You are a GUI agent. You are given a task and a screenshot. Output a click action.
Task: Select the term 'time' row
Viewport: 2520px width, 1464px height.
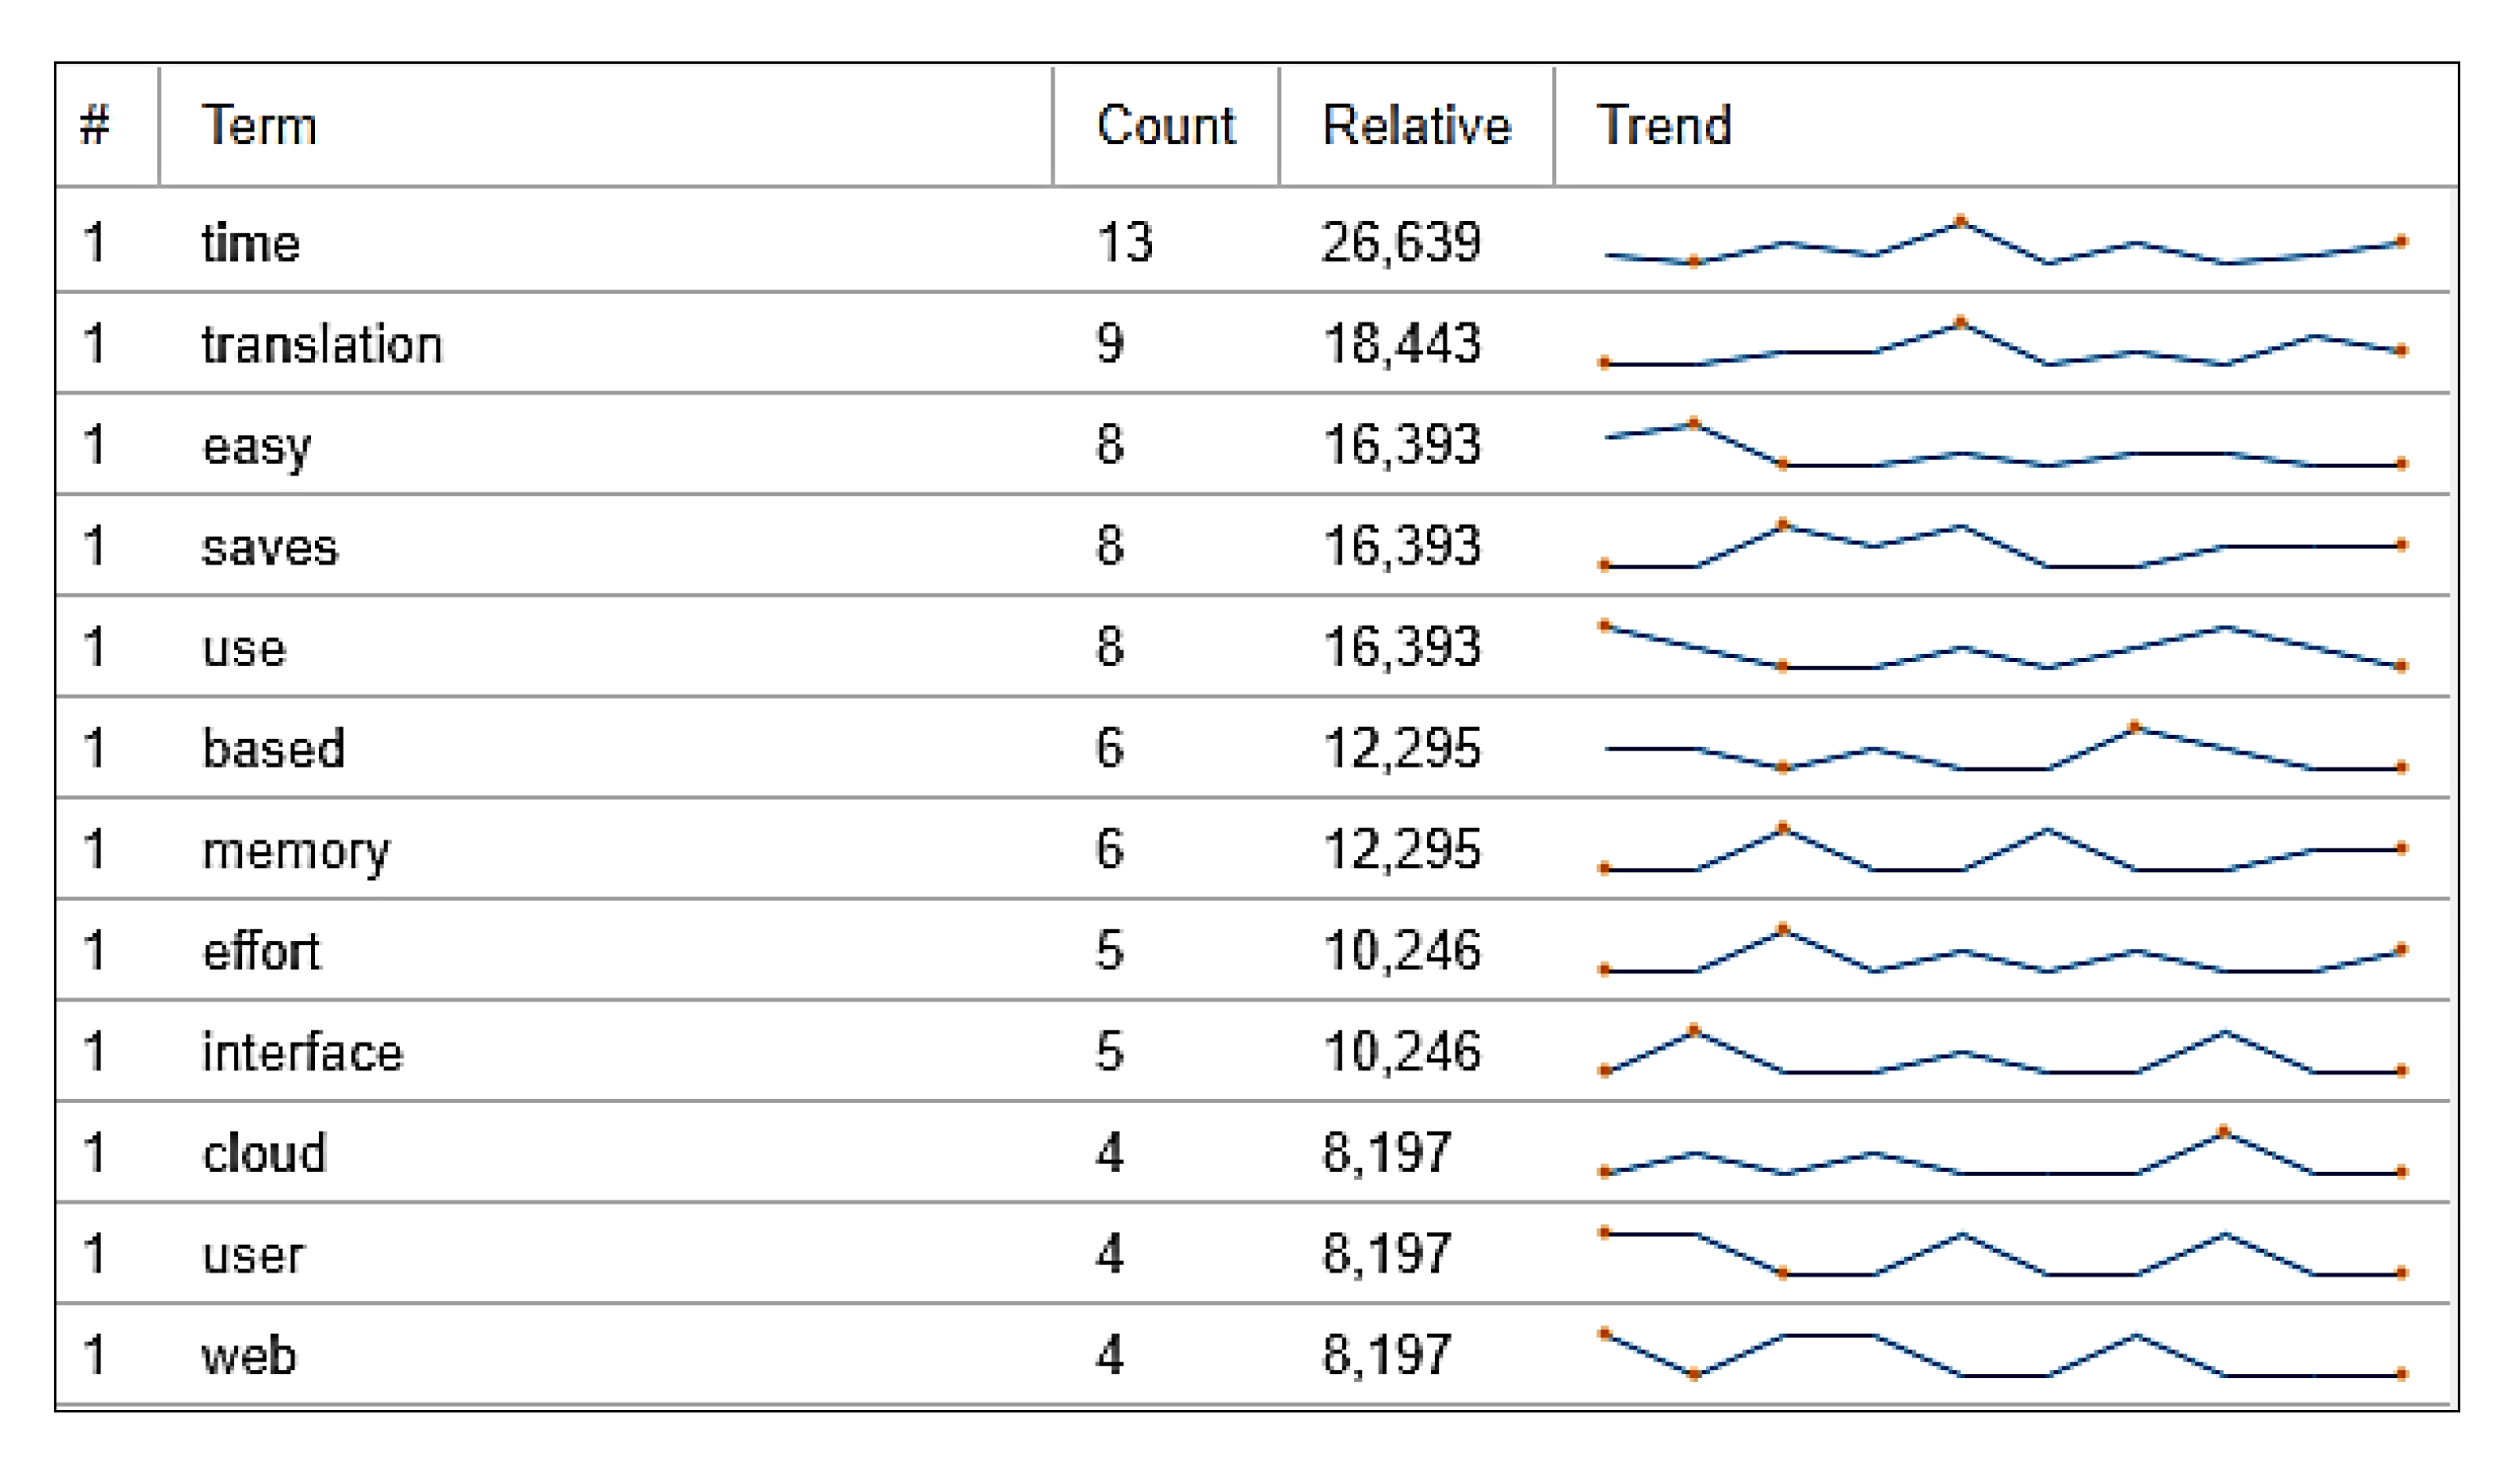point(251,243)
